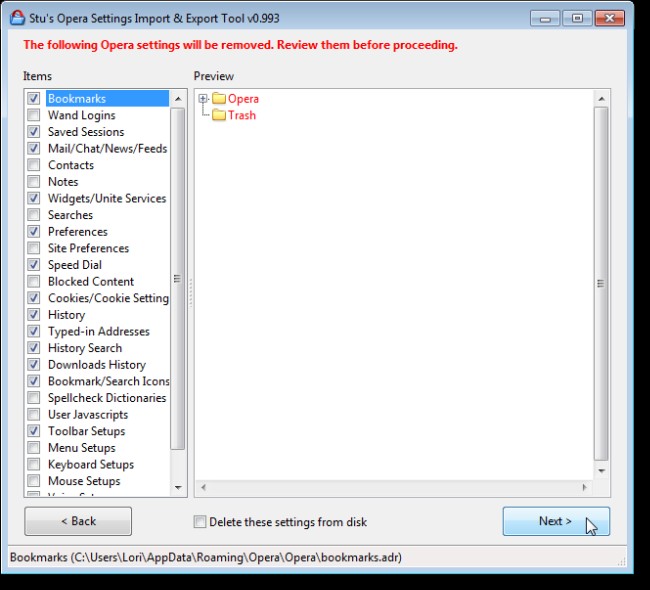
Task: Uncheck Downloads History checkbox
Action: click(34, 364)
